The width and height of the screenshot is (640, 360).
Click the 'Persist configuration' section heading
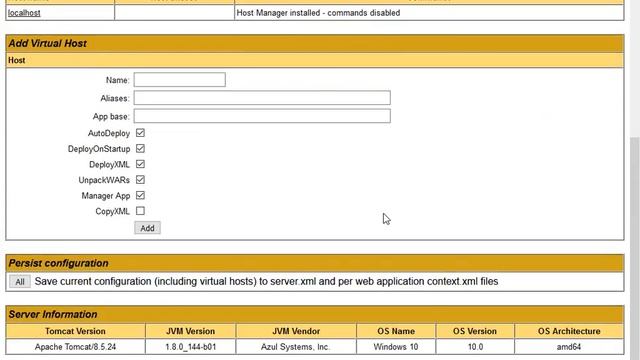(58, 263)
